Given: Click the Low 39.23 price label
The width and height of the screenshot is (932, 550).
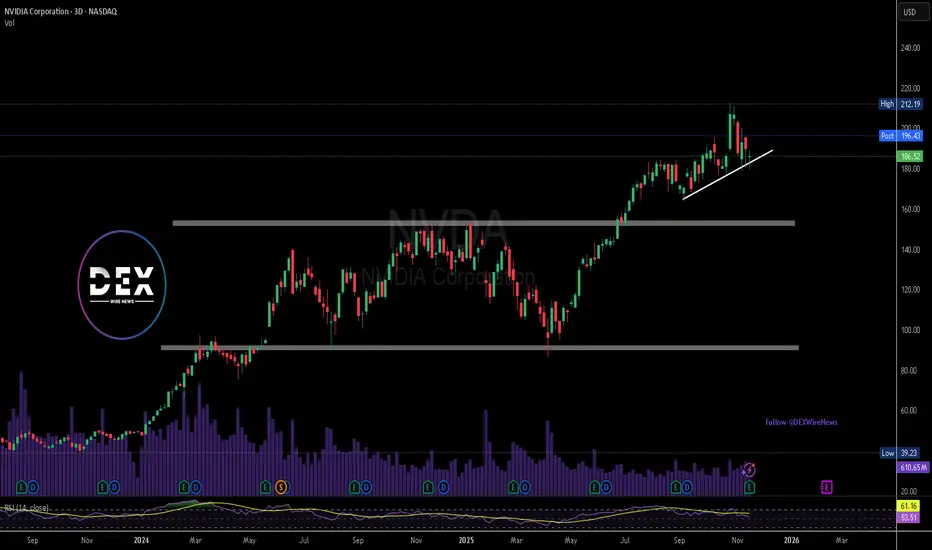Looking at the screenshot, I should click(x=900, y=453).
